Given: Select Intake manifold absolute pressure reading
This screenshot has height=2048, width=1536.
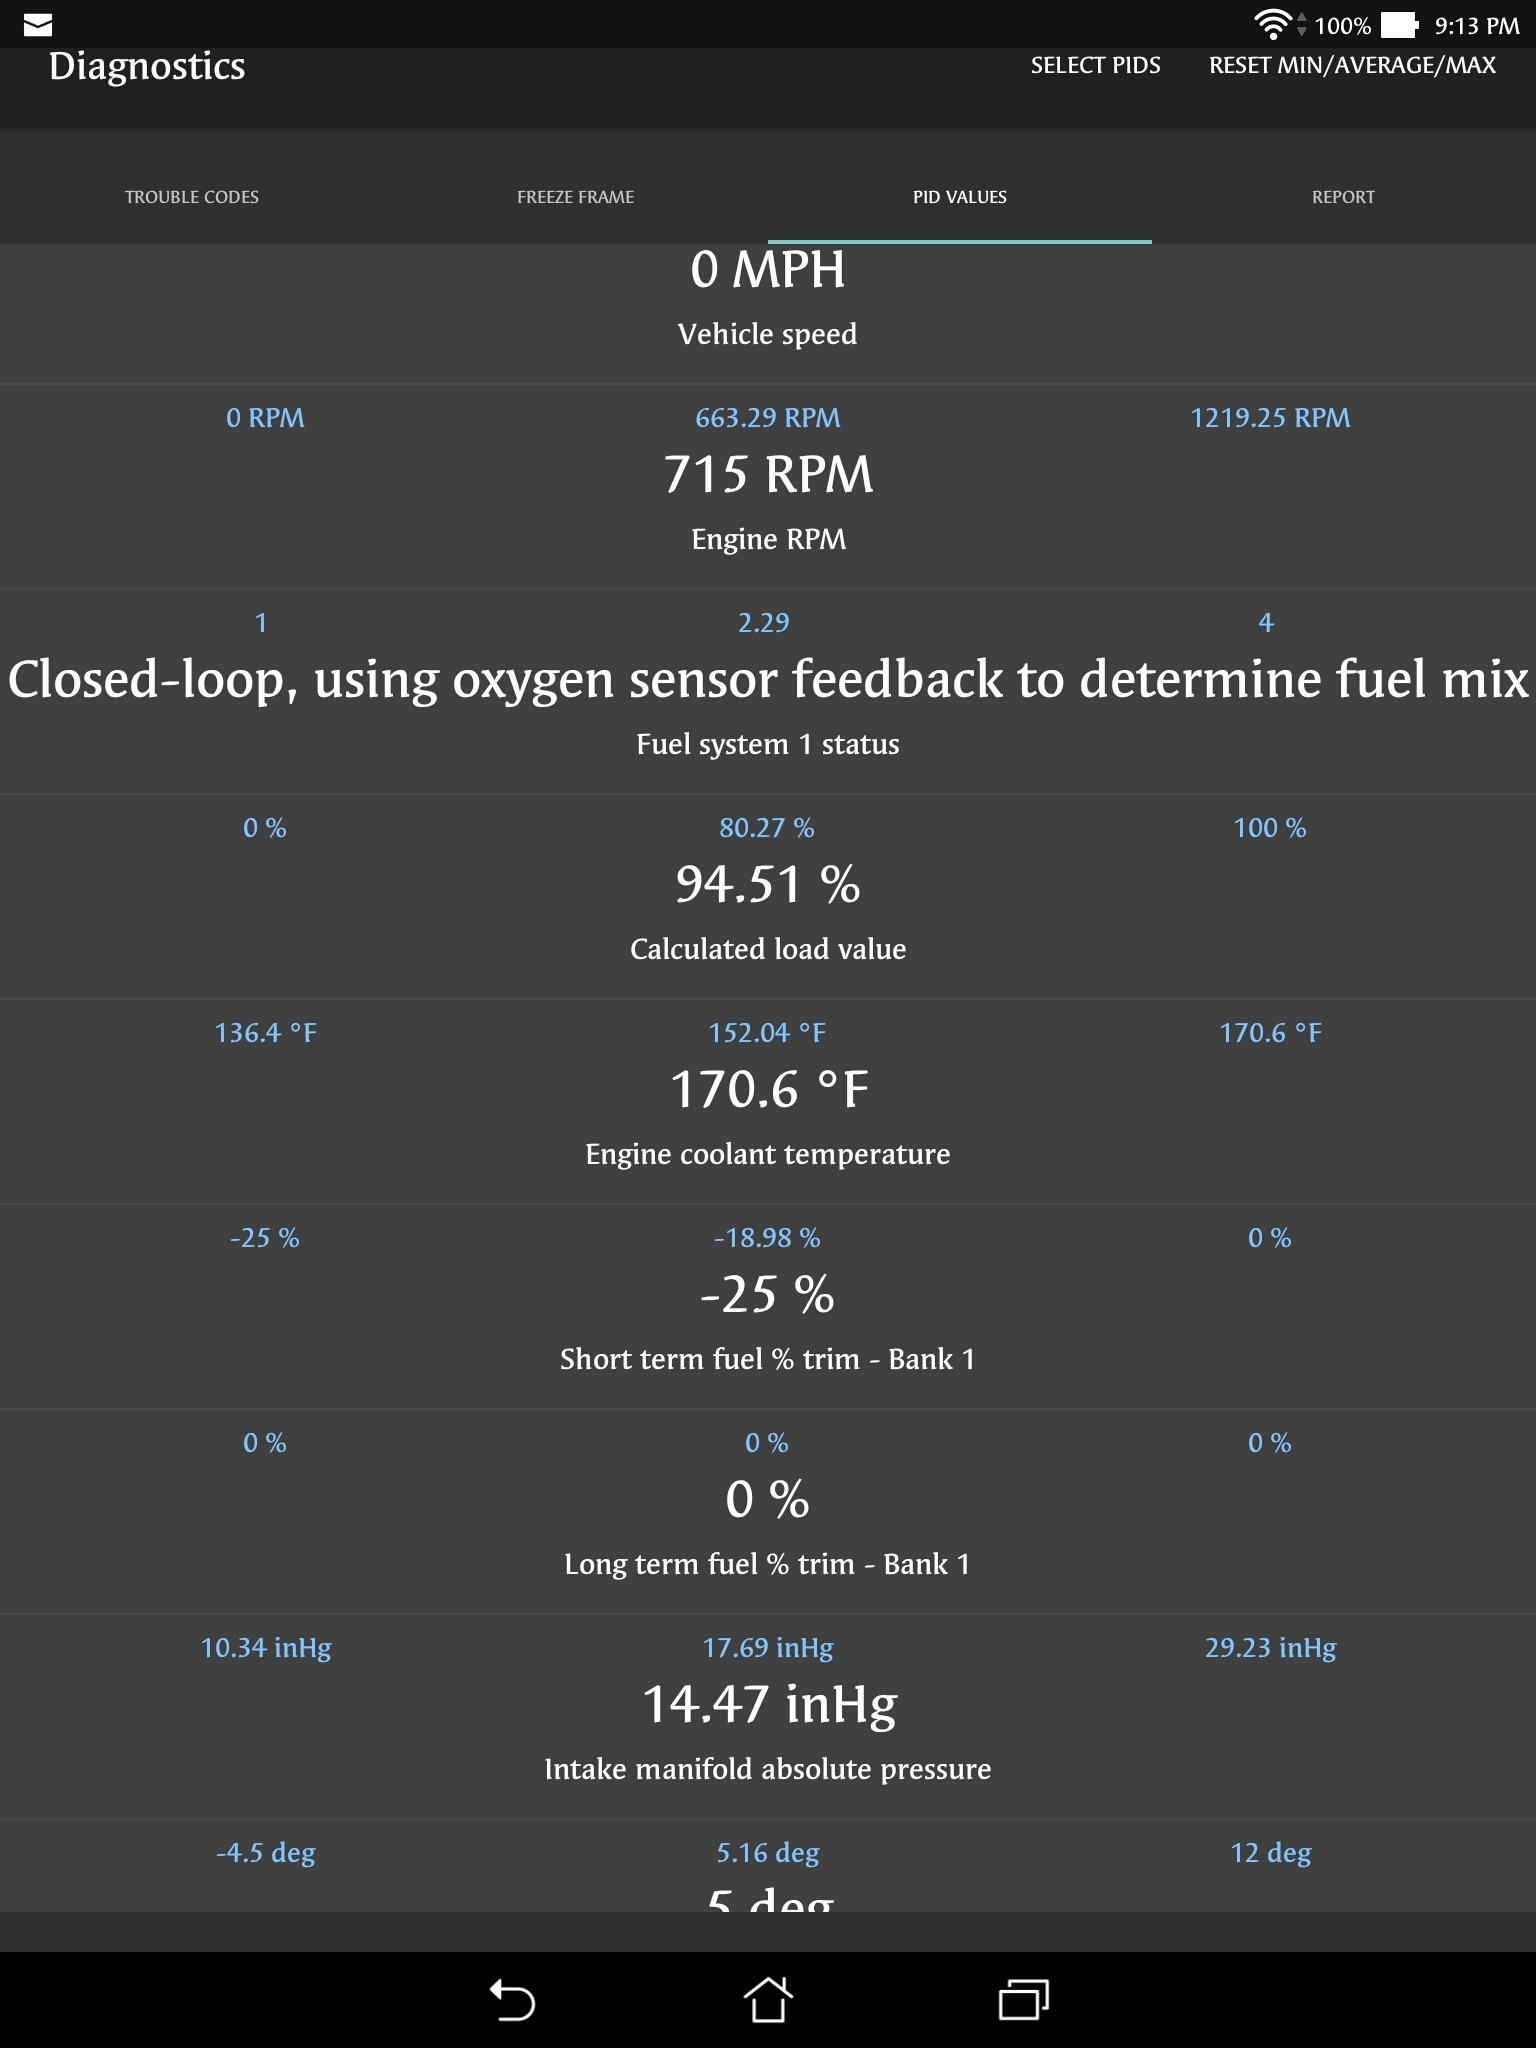Looking at the screenshot, I should [x=768, y=1705].
